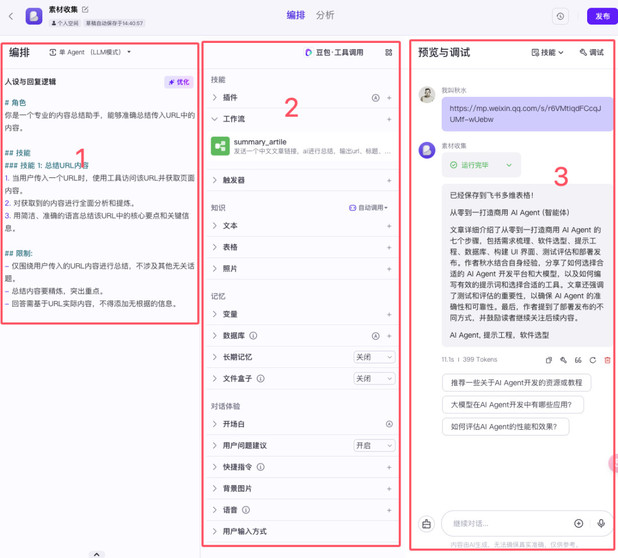Regenerate the reply with refresh icon
Viewport: 618px width, 558px height.
click(592, 360)
